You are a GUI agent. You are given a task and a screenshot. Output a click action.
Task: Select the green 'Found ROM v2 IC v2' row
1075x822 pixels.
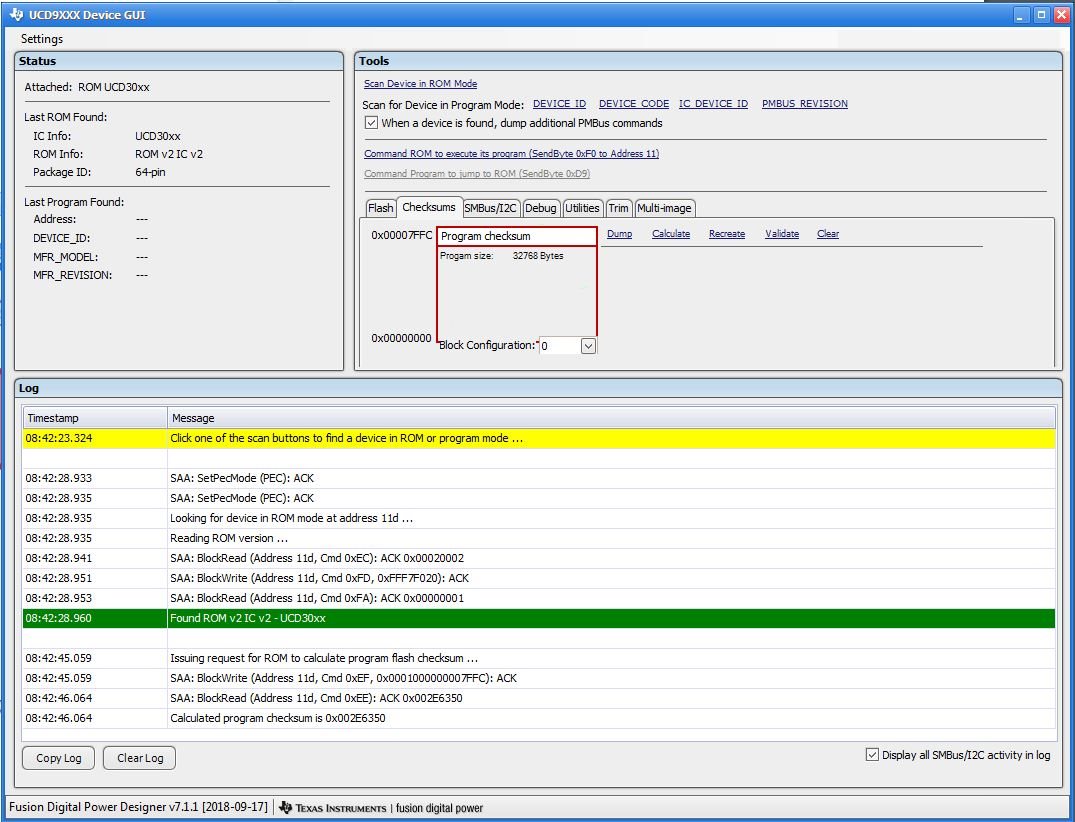point(539,618)
